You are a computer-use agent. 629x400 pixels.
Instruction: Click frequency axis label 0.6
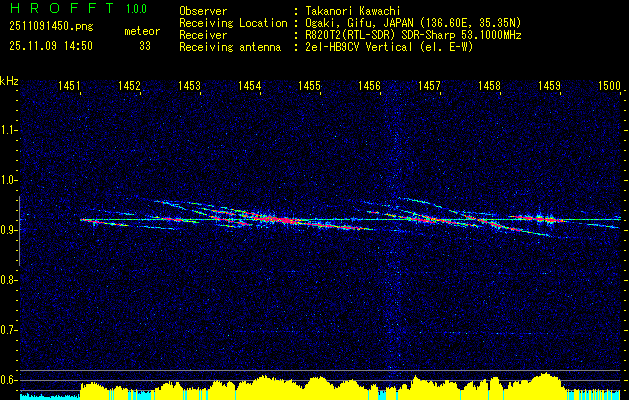(x=8, y=380)
